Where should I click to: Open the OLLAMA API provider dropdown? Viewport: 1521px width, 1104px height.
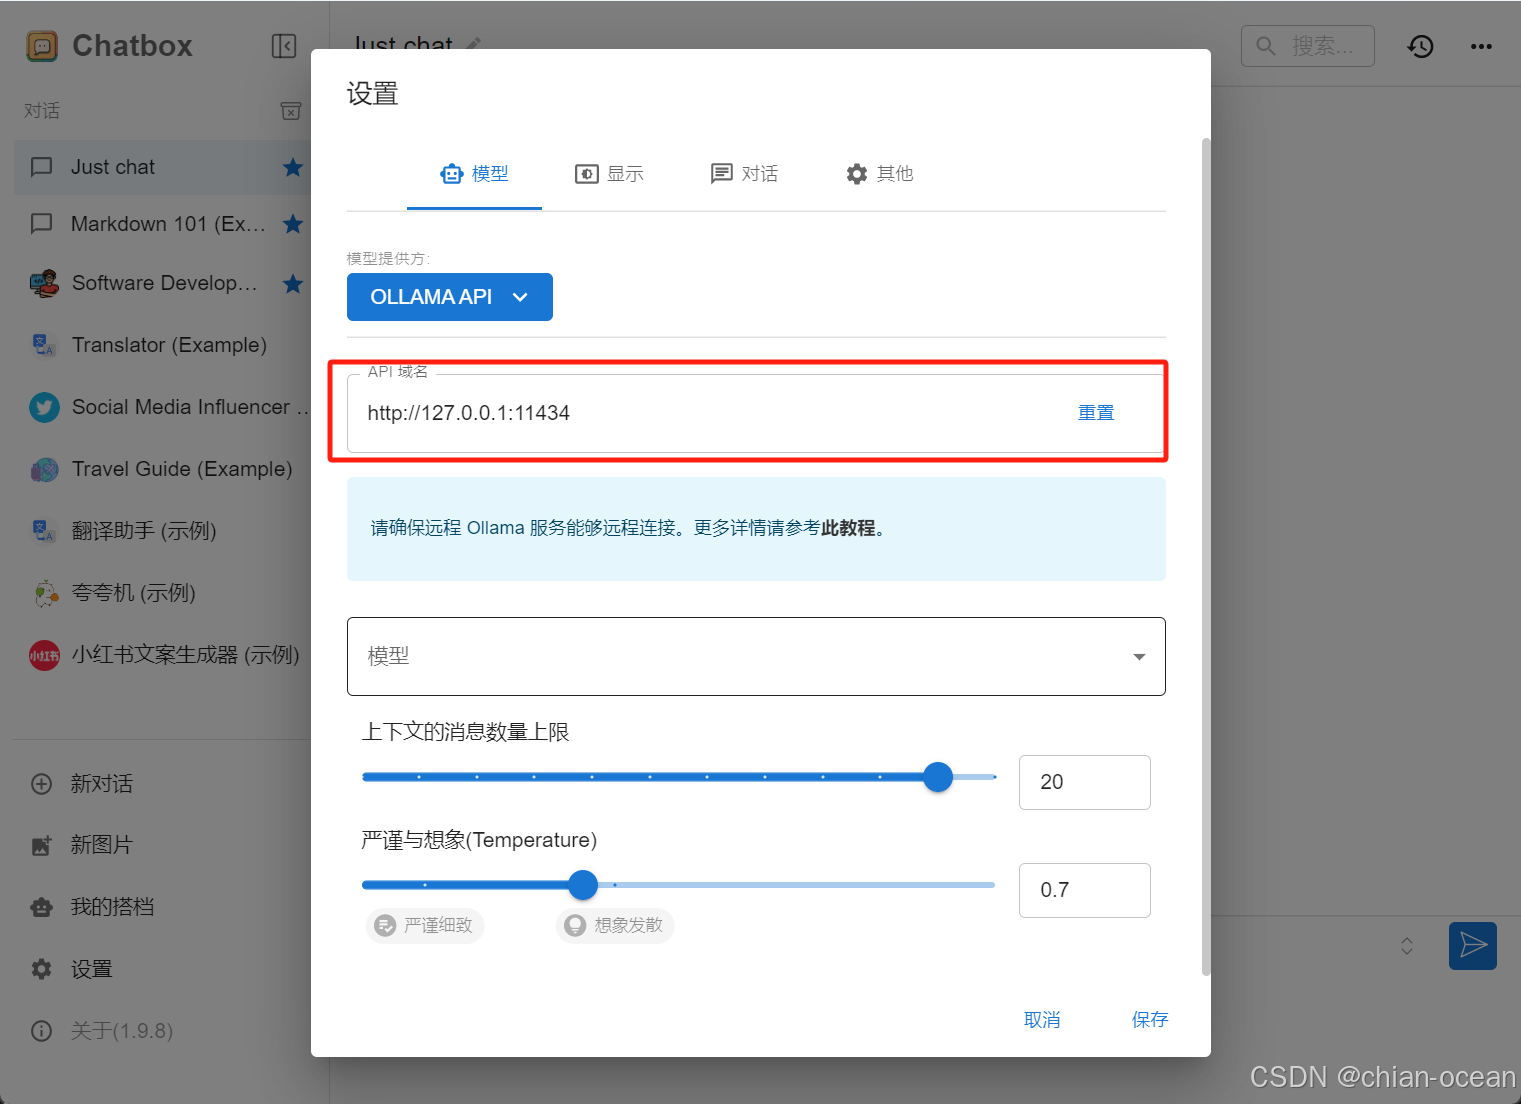(x=450, y=297)
